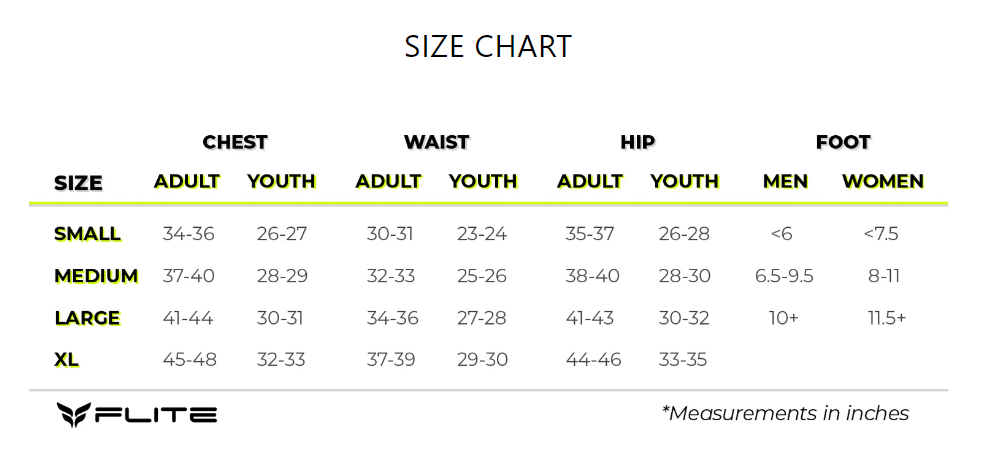This screenshot has height=475, width=981.
Task: Click the WOMEN foot column header
Action: pyautogui.click(x=882, y=182)
